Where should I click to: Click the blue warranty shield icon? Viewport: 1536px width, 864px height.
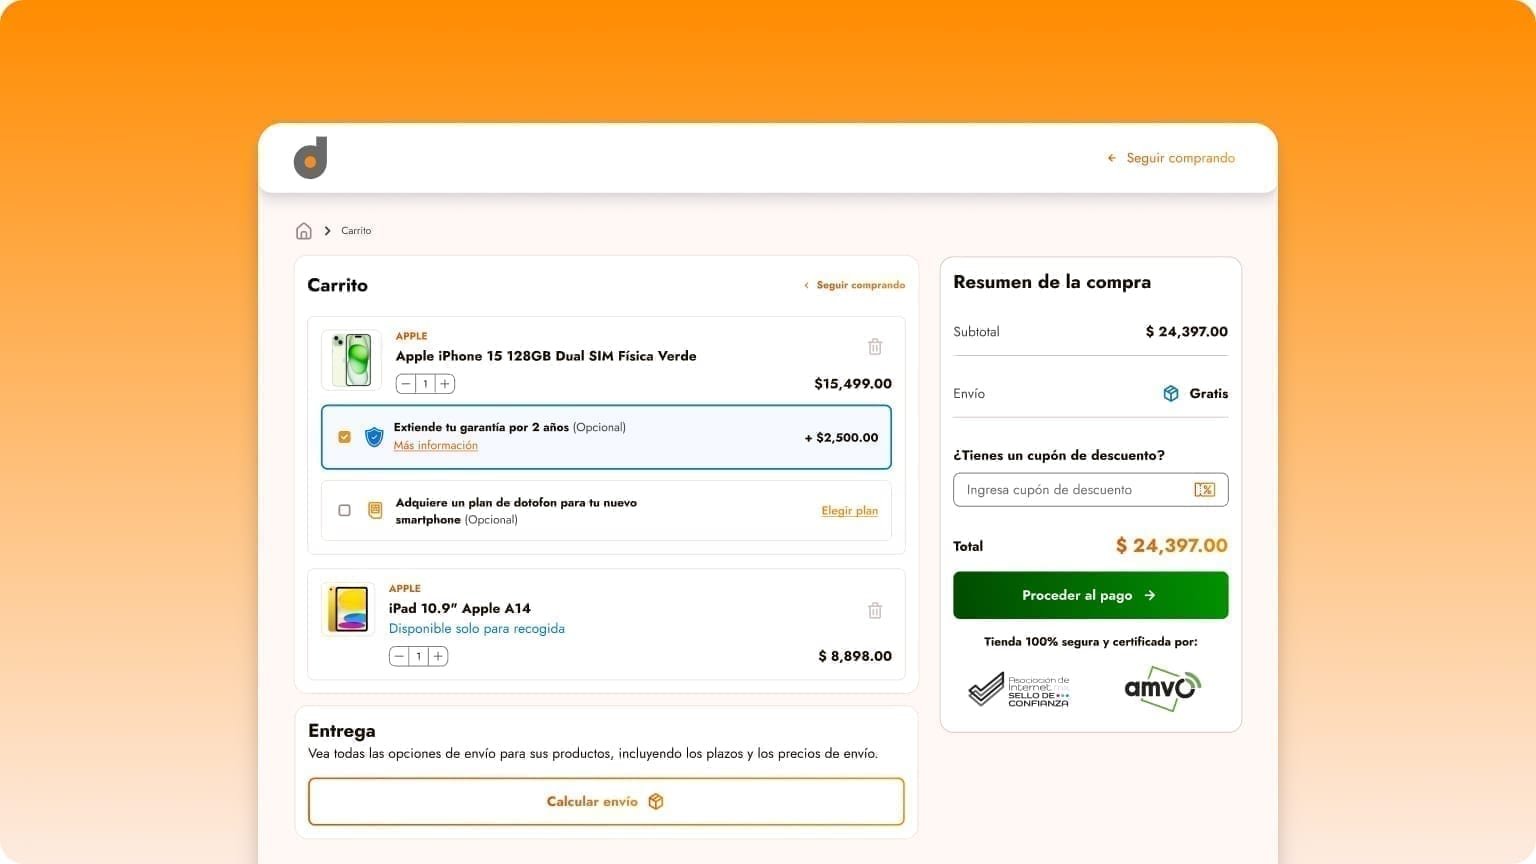point(374,437)
